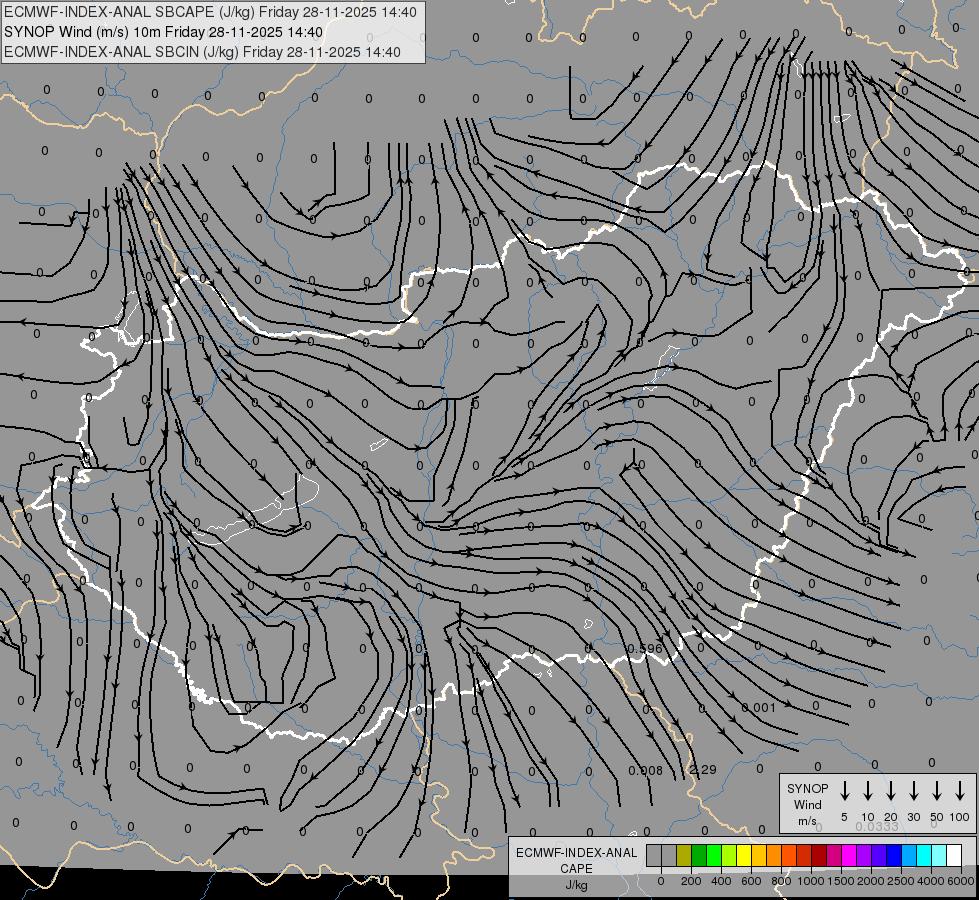Click the '2500' tick on the CAPE scale

pyautogui.click(x=901, y=881)
